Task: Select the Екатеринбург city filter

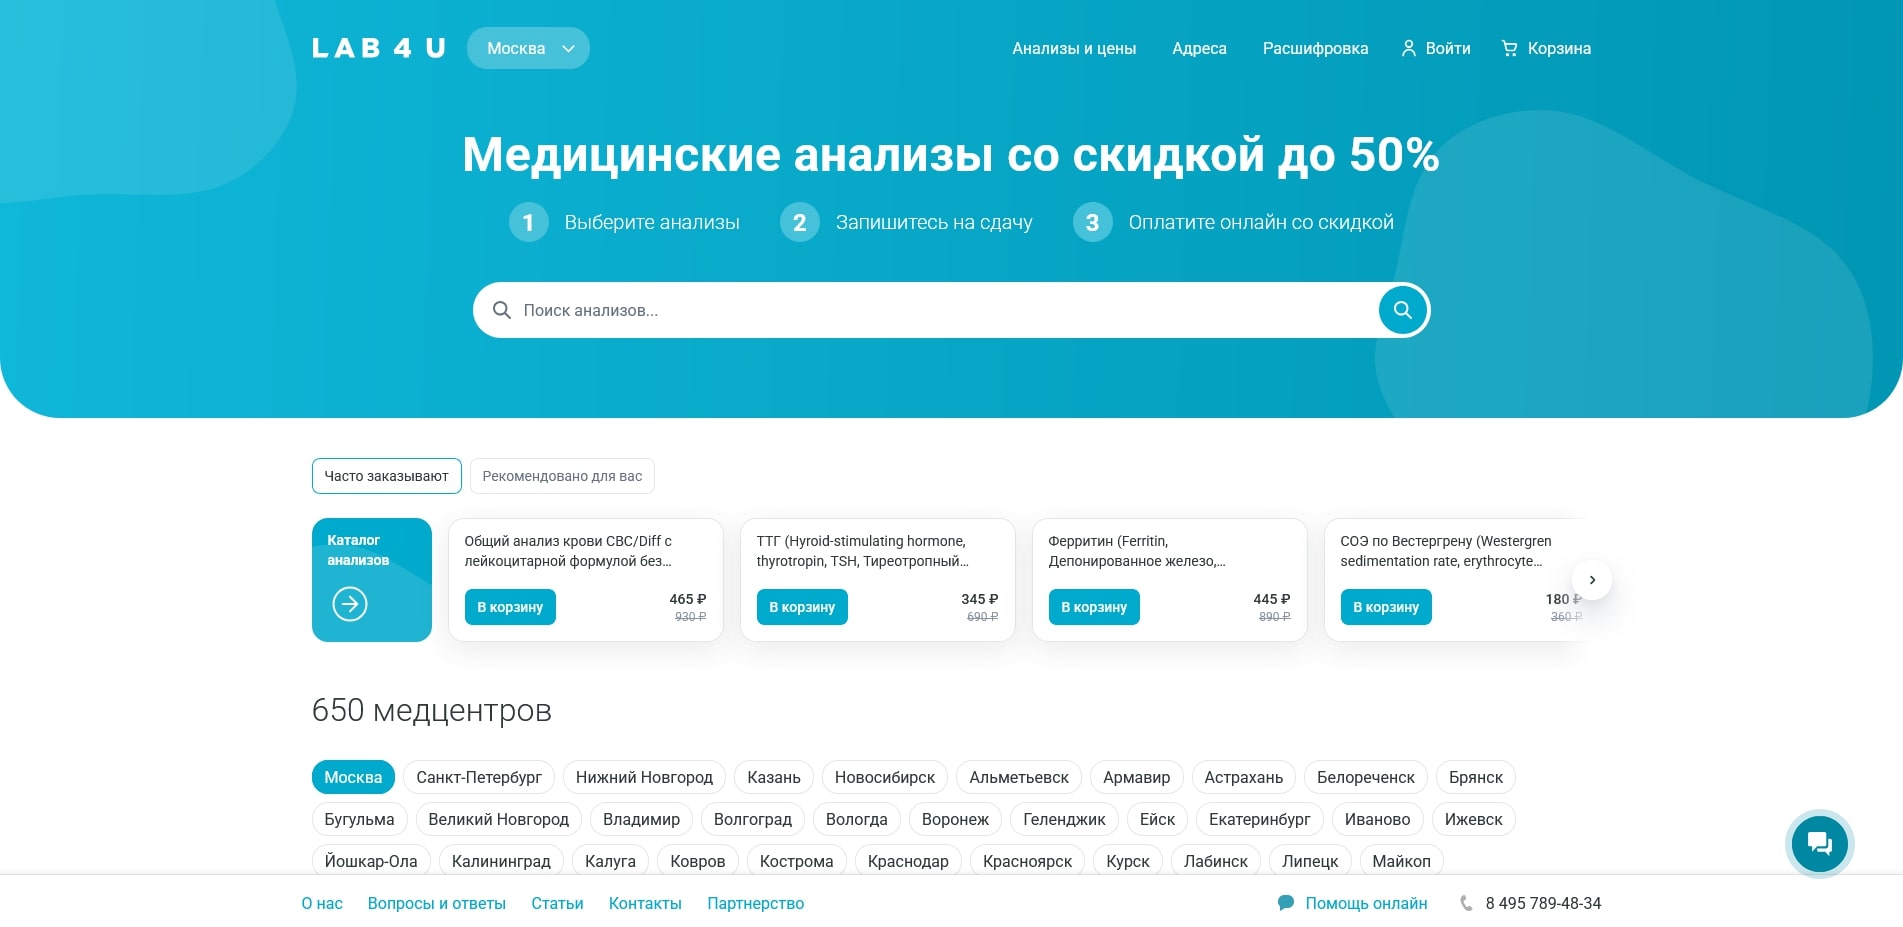Action: [x=1261, y=819]
